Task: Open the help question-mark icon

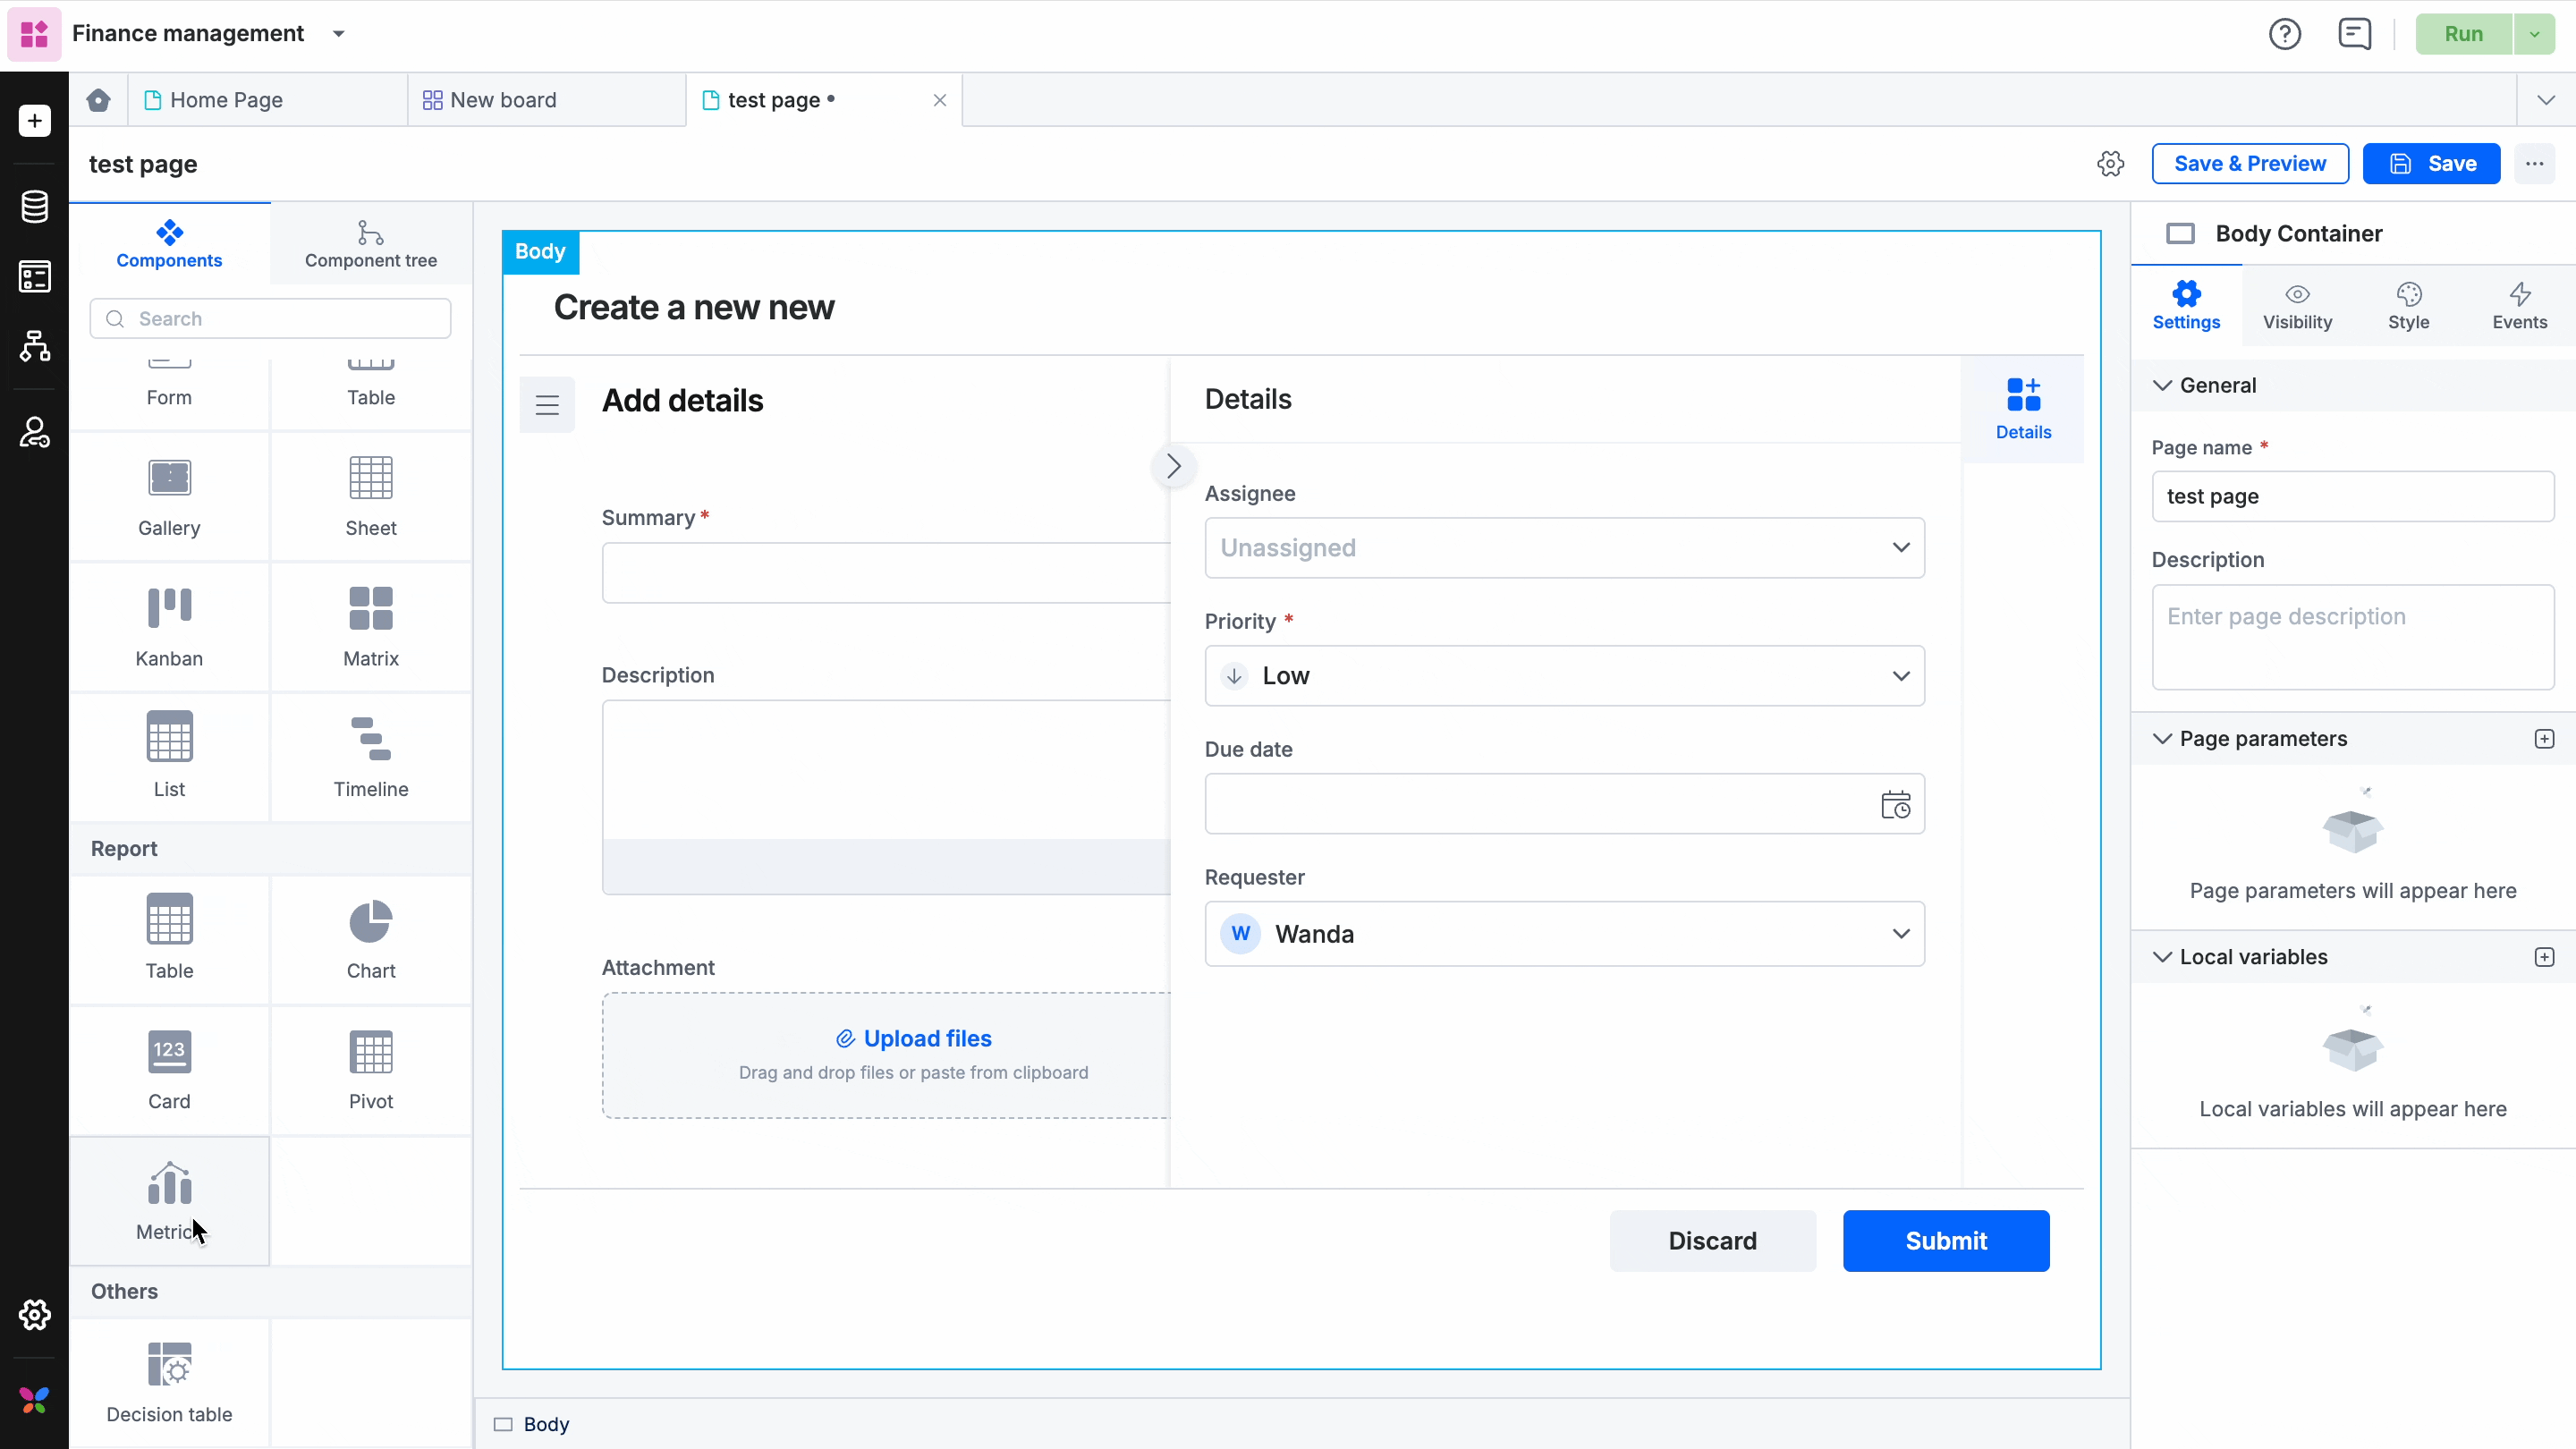Action: click(x=2284, y=34)
